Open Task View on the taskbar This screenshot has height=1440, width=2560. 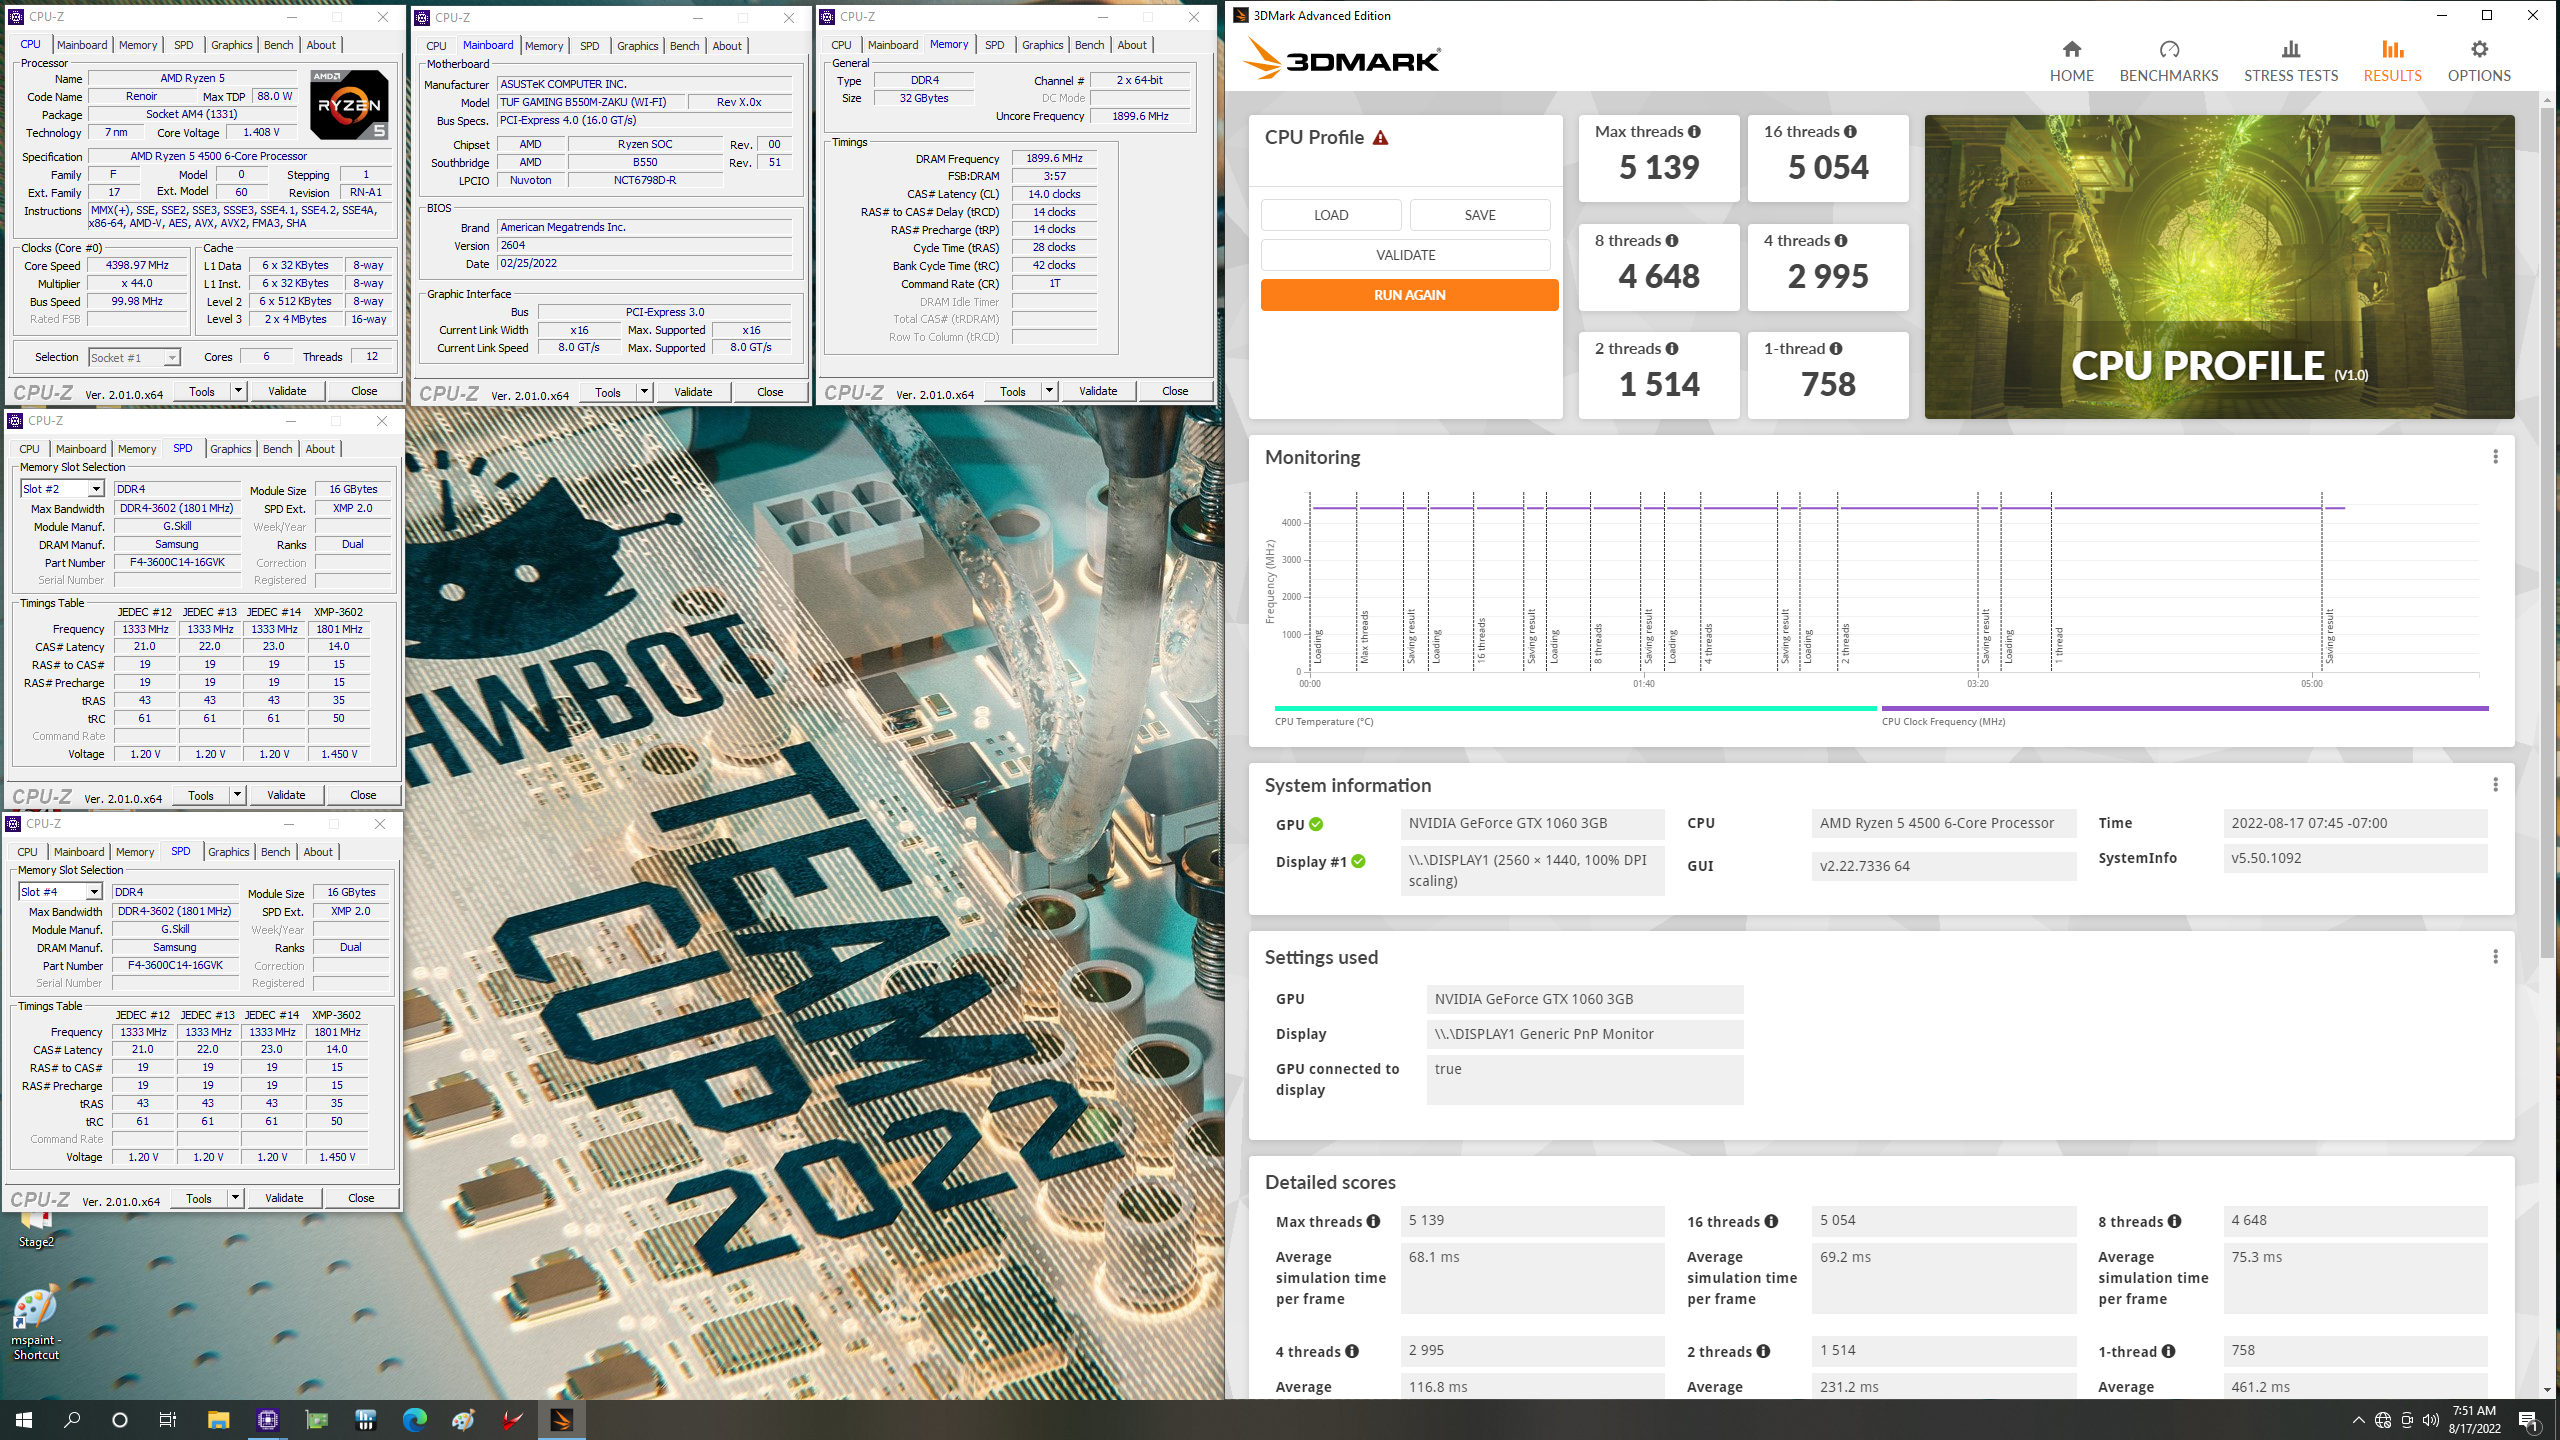coord(168,1420)
